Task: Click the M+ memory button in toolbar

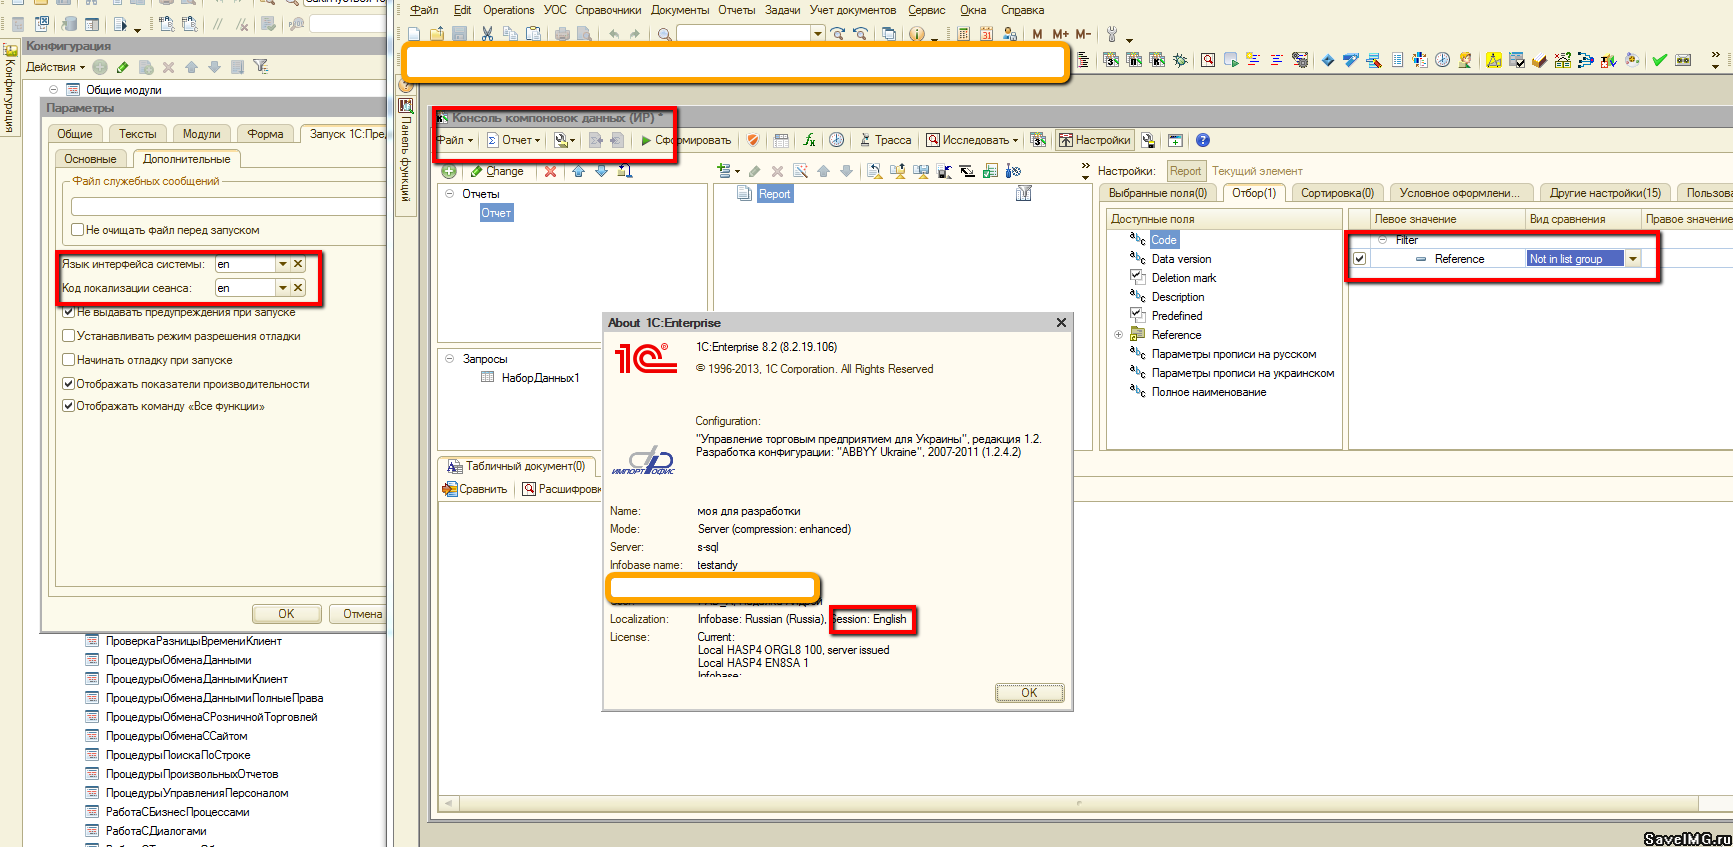Action: (1060, 34)
